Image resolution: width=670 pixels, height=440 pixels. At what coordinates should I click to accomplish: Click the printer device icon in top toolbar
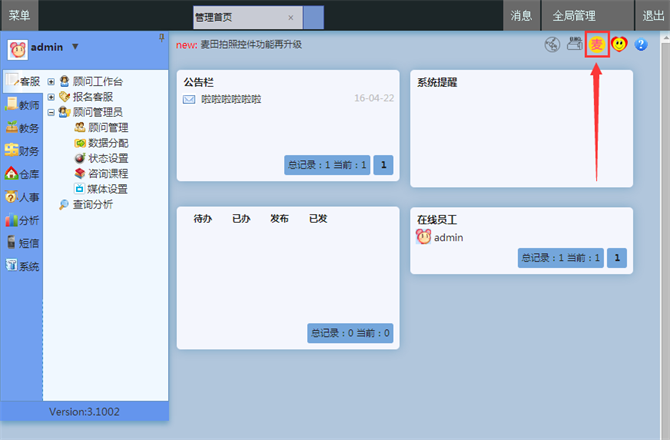click(x=575, y=44)
